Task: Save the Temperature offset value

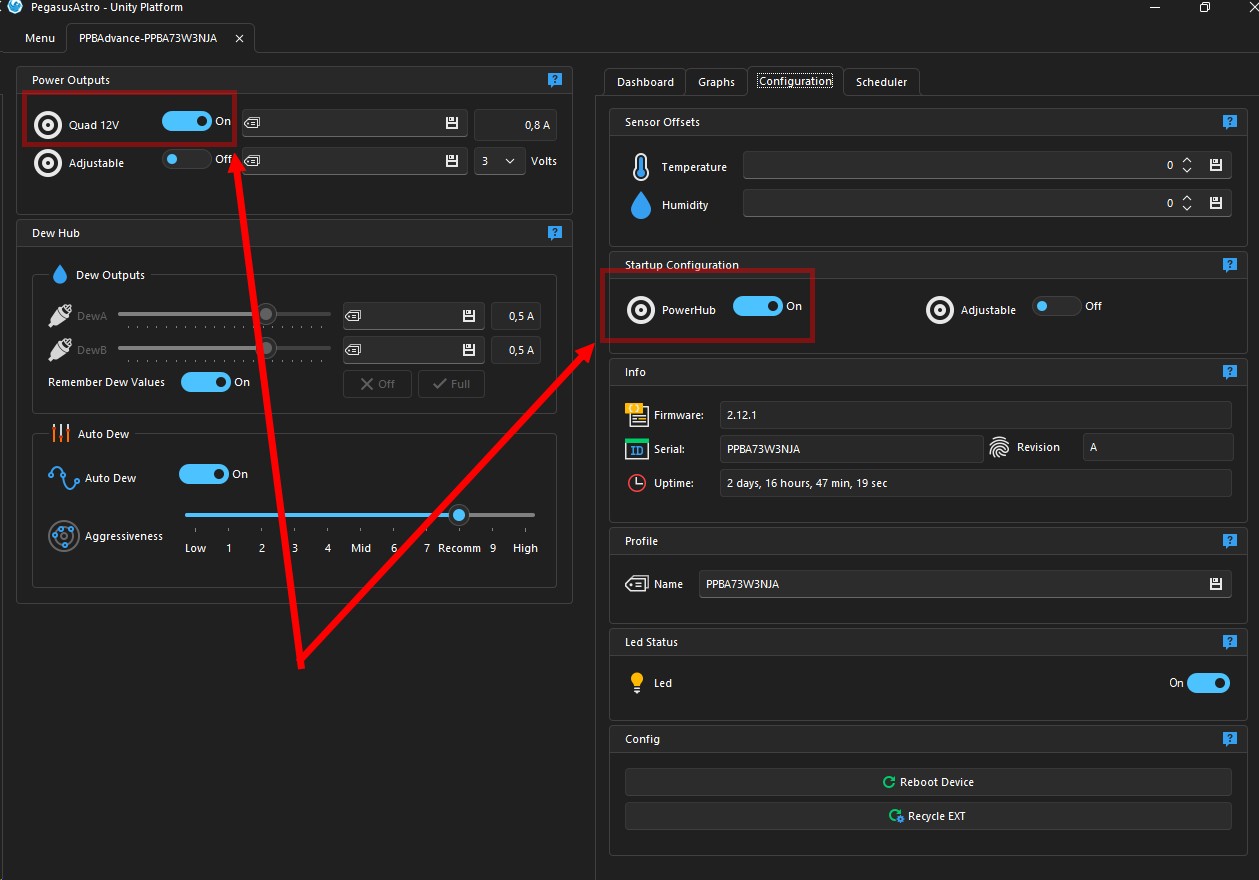Action: point(1216,165)
